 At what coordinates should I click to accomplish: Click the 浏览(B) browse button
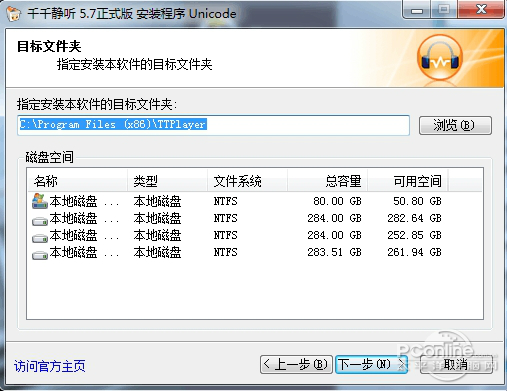tap(455, 125)
